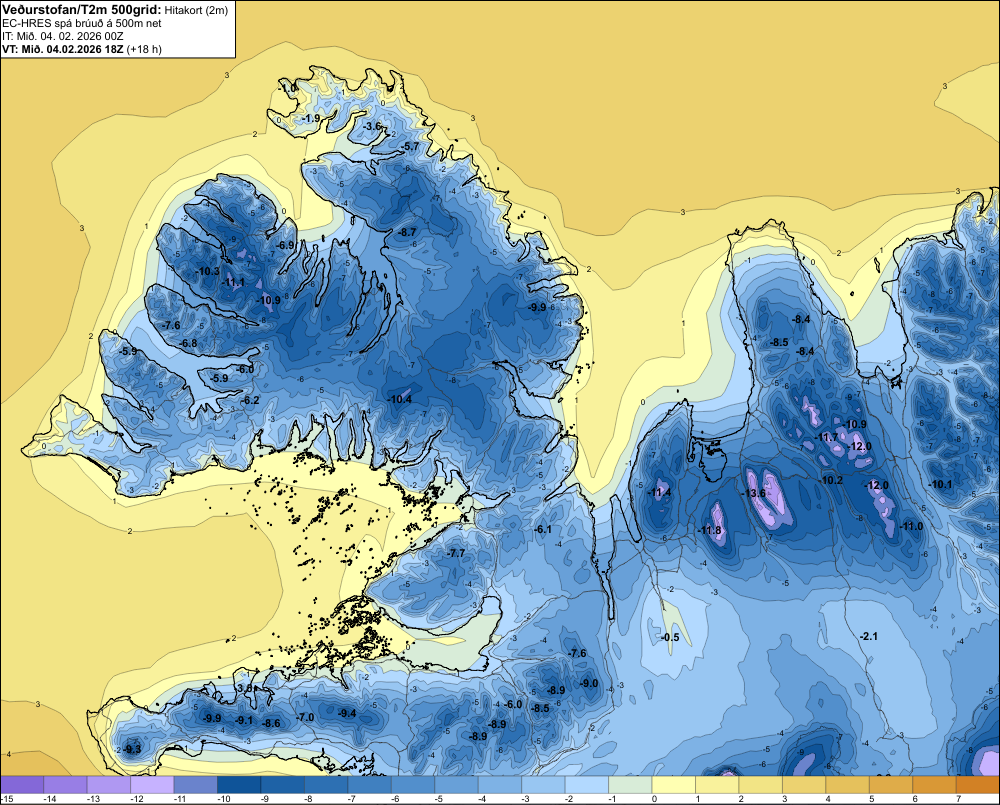Click the orange legend swatch starting at 7

[977, 785]
